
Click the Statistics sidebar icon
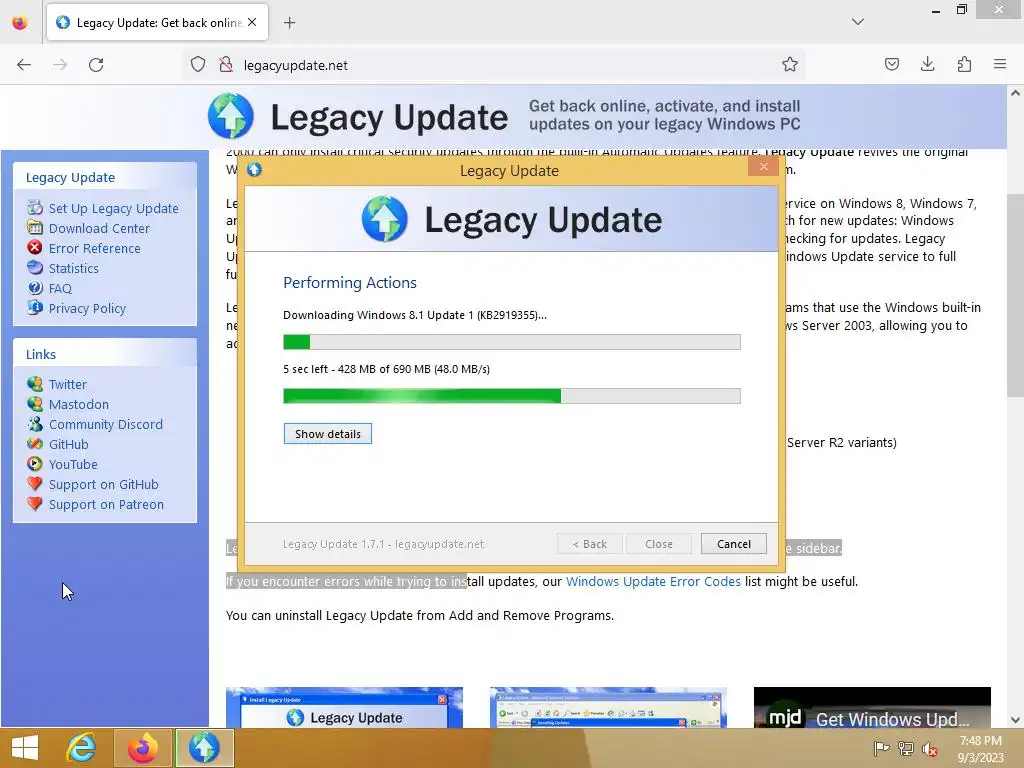[x=35, y=268]
